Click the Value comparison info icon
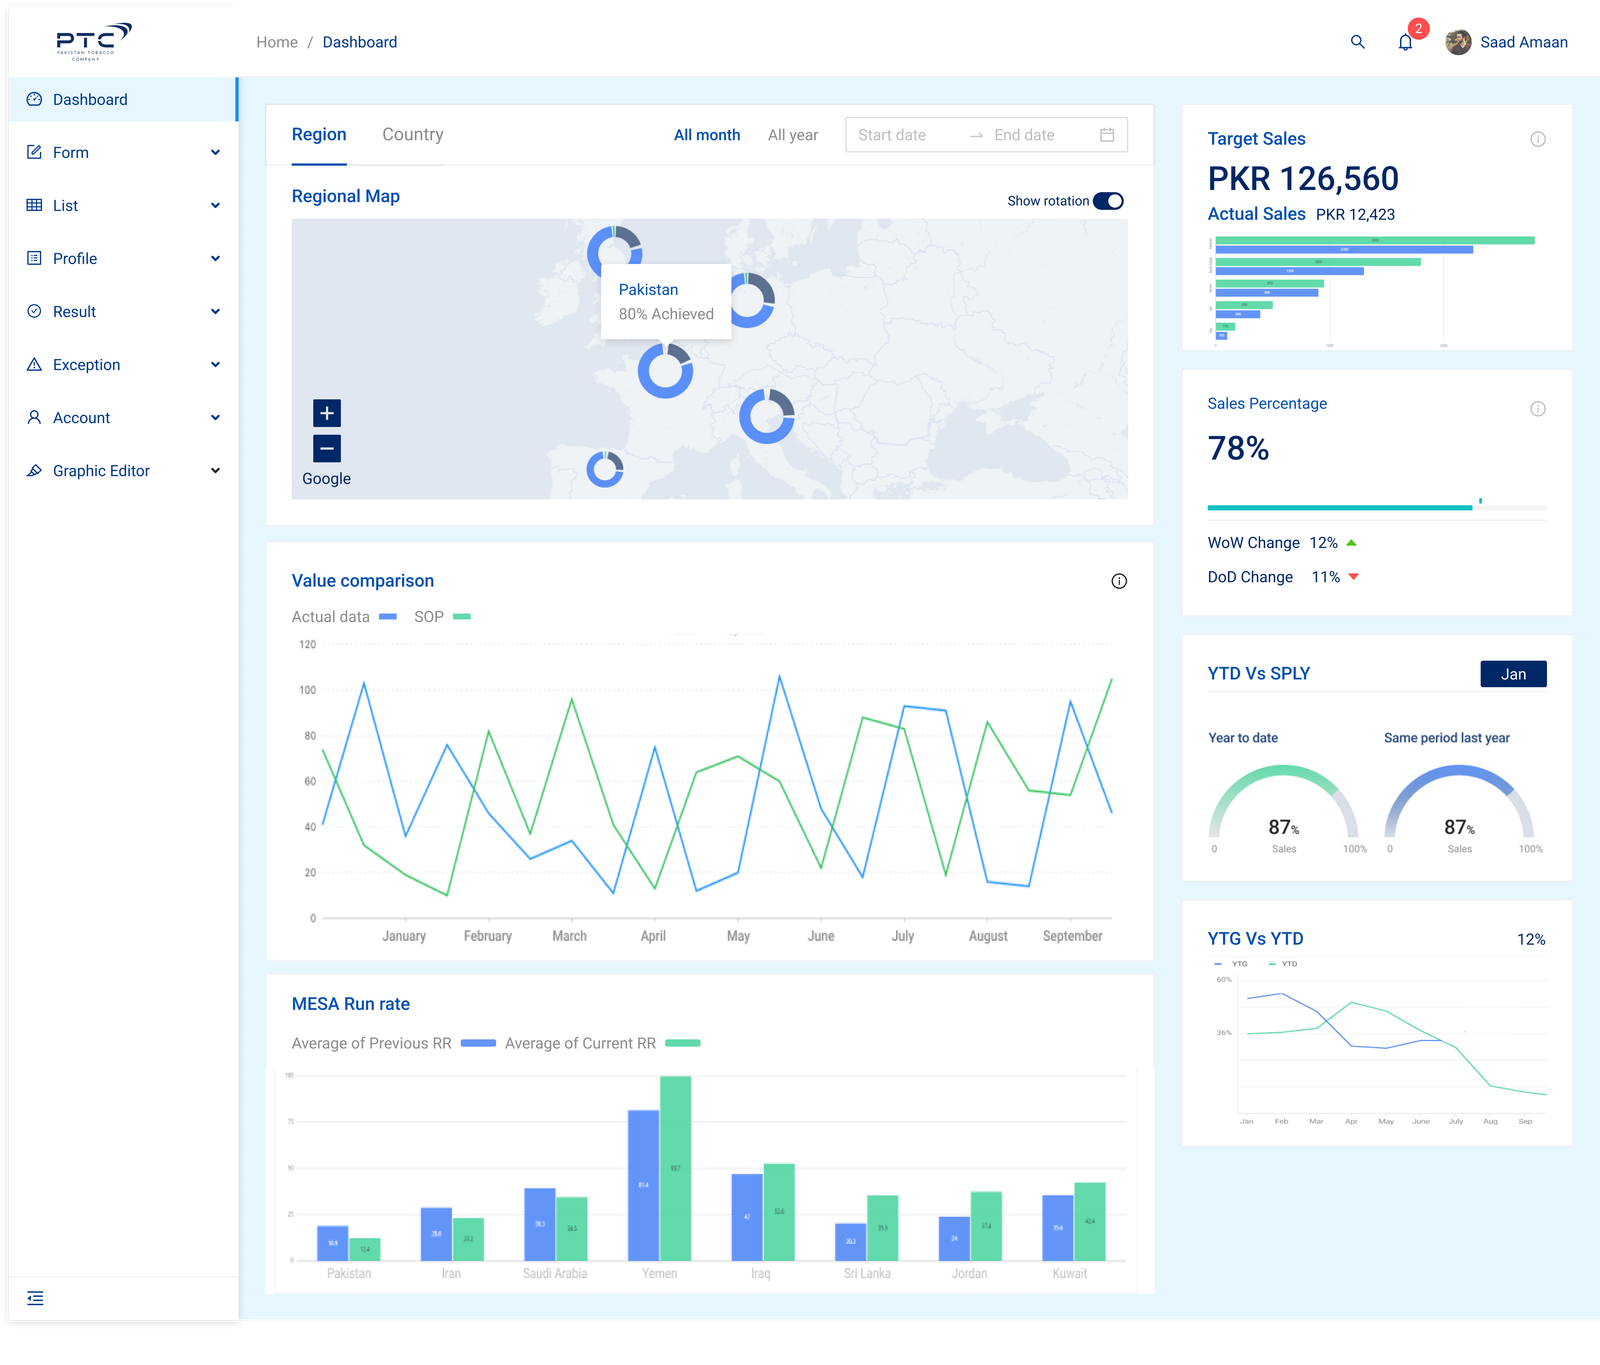Screen dimensions: 1600x1365 click(1119, 581)
